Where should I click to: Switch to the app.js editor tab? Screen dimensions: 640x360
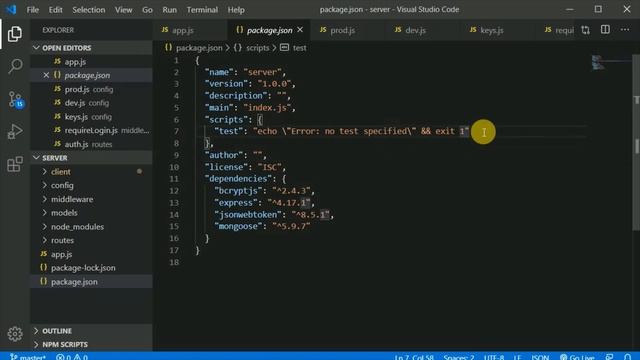click(x=190, y=30)
